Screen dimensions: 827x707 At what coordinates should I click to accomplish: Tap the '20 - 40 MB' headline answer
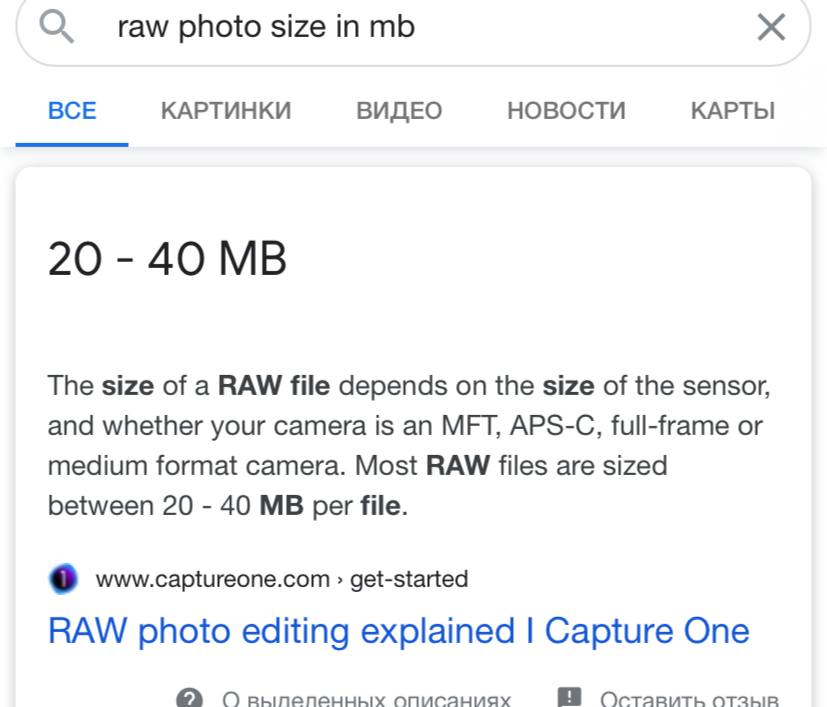point(167,260)
